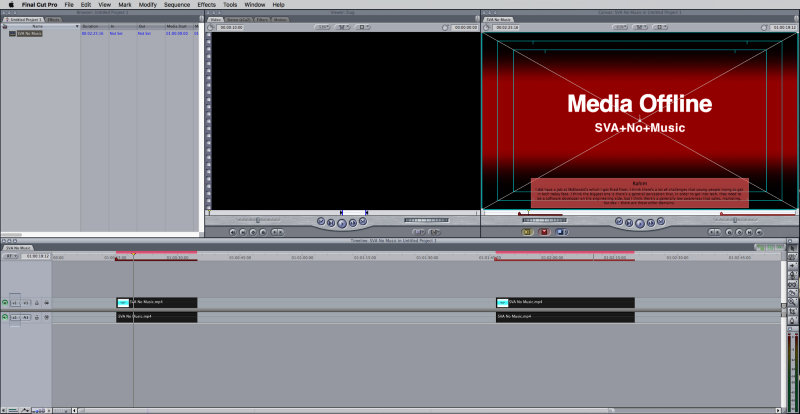Toggle V1 track visibility in timeline

(x=5, y=303)
